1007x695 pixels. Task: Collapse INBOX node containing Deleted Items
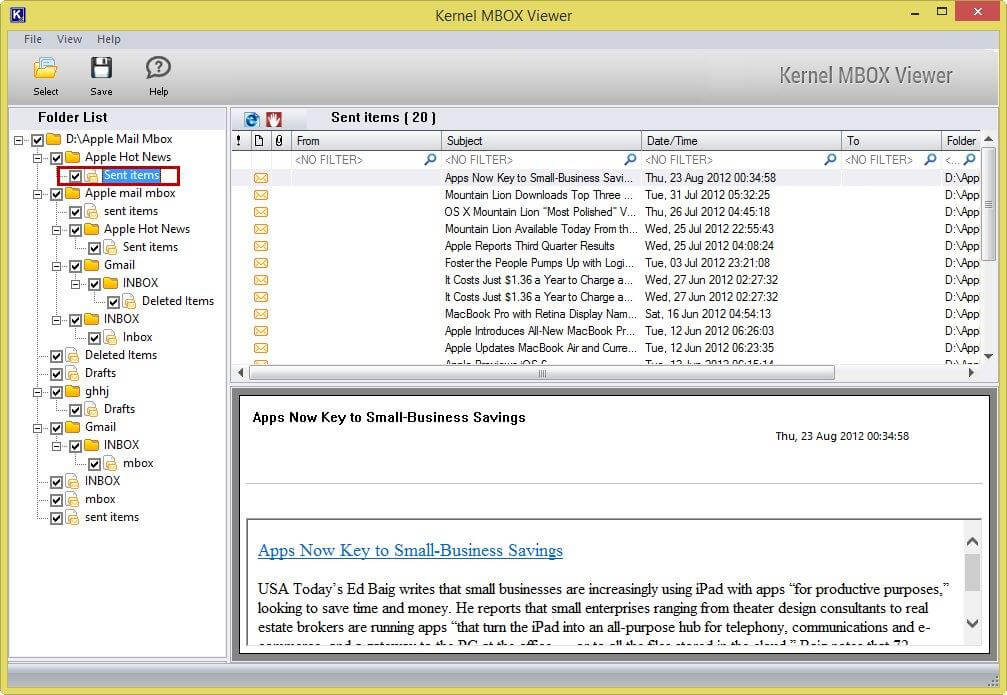click(x=76, y=283)
